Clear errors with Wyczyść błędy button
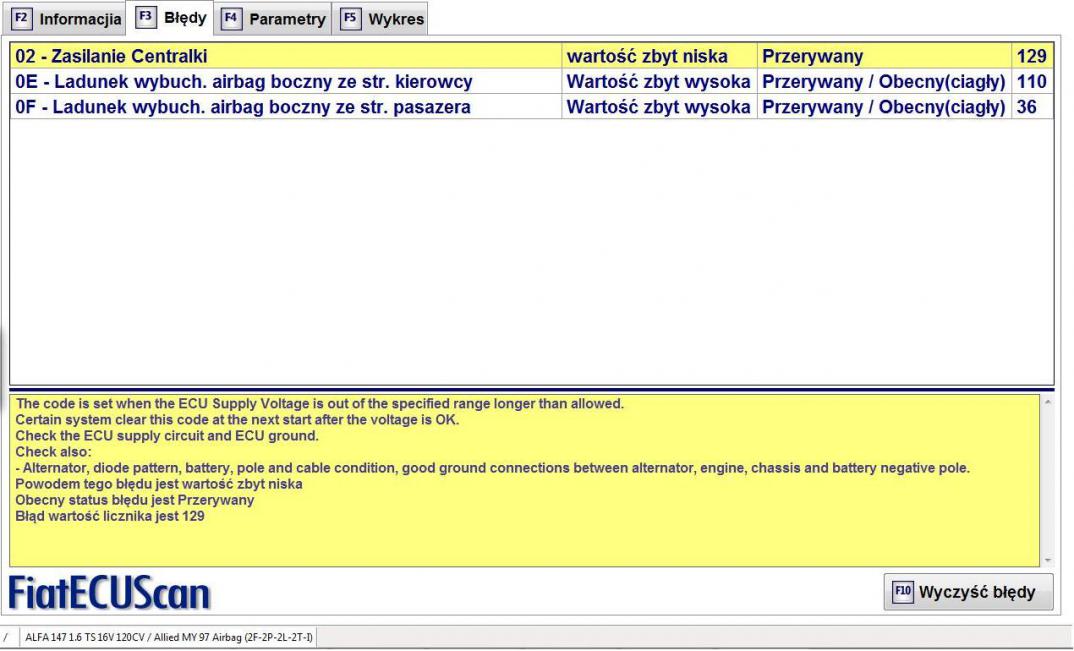The width and height of the screenshot is (1074, 651). click(x=968, y=591)
